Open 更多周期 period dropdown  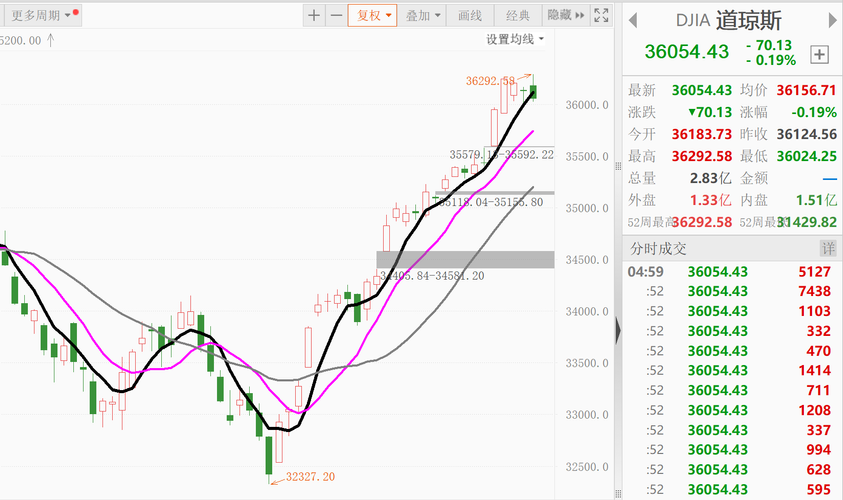coord(42,16)
